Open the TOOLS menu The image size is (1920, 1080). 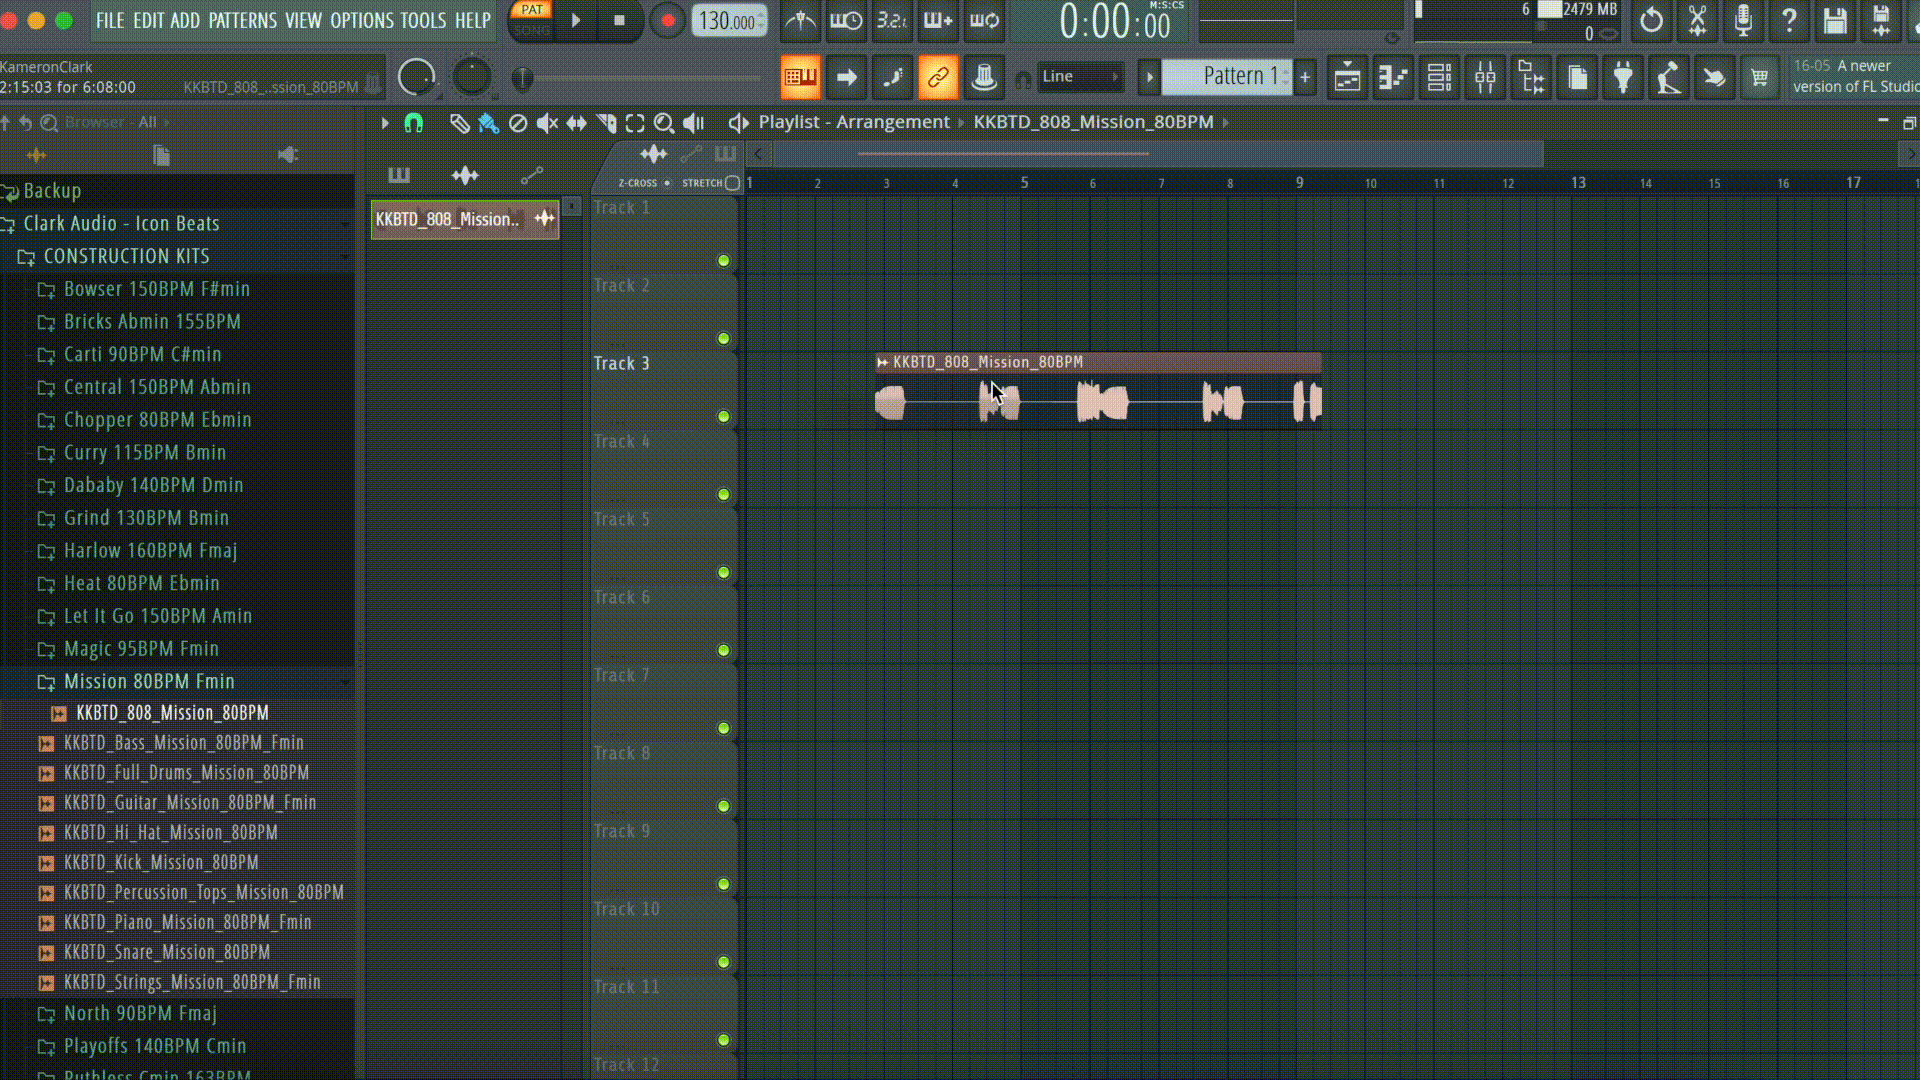pos(423,20)
